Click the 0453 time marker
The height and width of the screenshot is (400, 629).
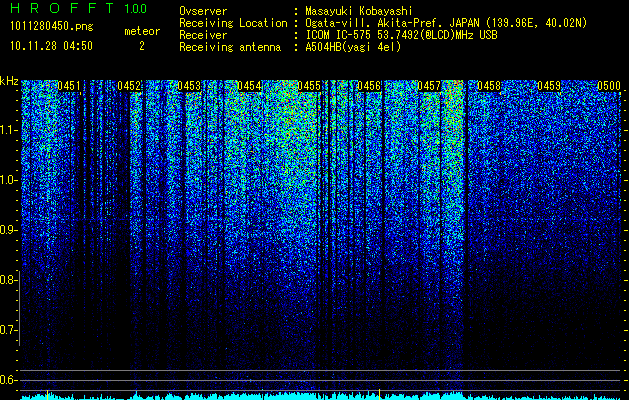(189, 86)
